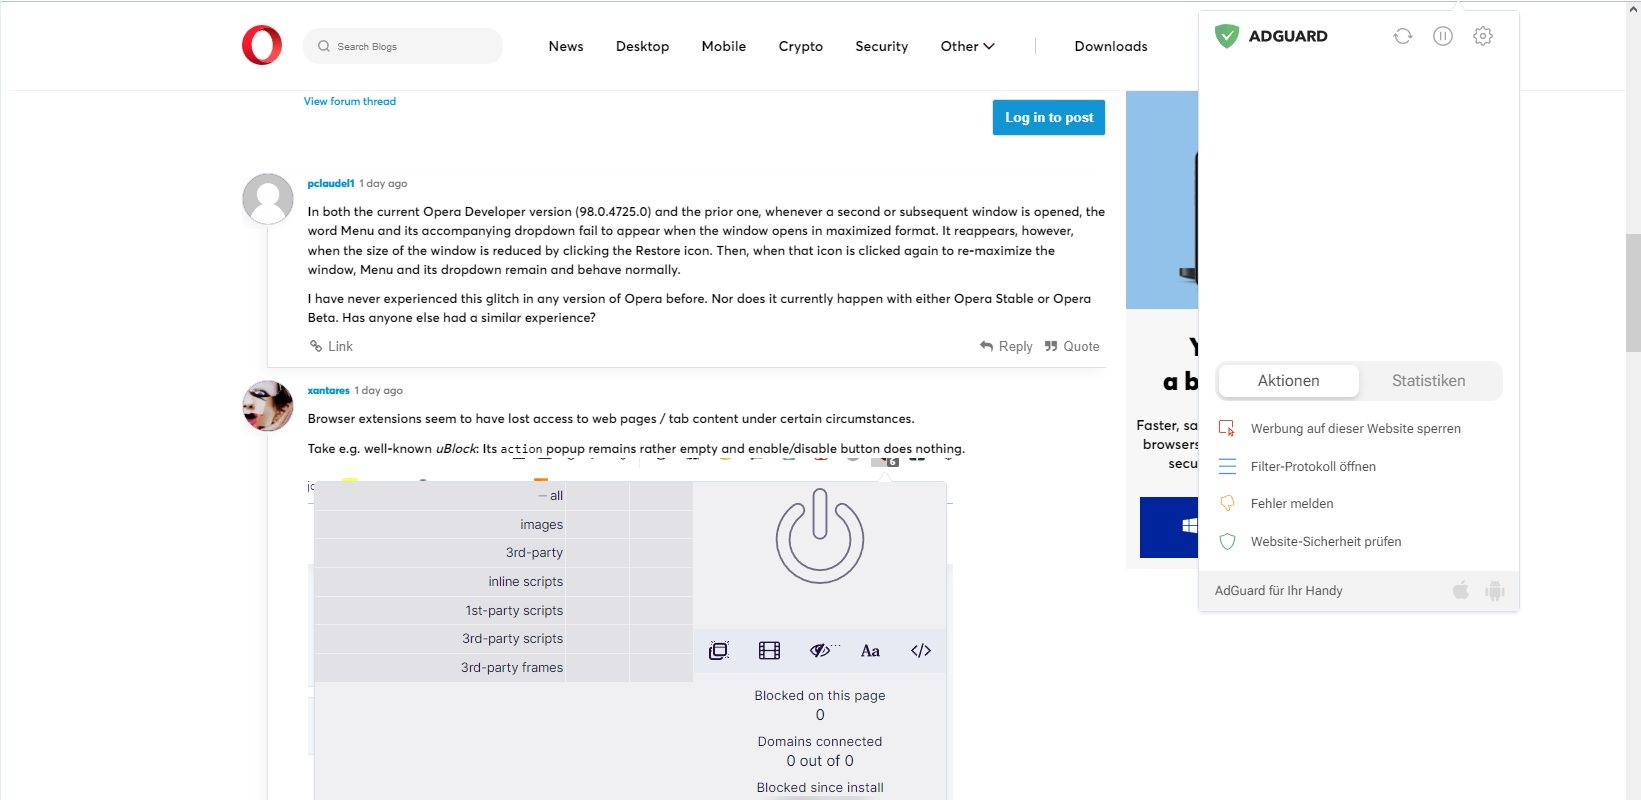Click the '1 day ago' timestamp of pclaudel1
Viewport: 1641px width, 800px height.
(383, 184)
